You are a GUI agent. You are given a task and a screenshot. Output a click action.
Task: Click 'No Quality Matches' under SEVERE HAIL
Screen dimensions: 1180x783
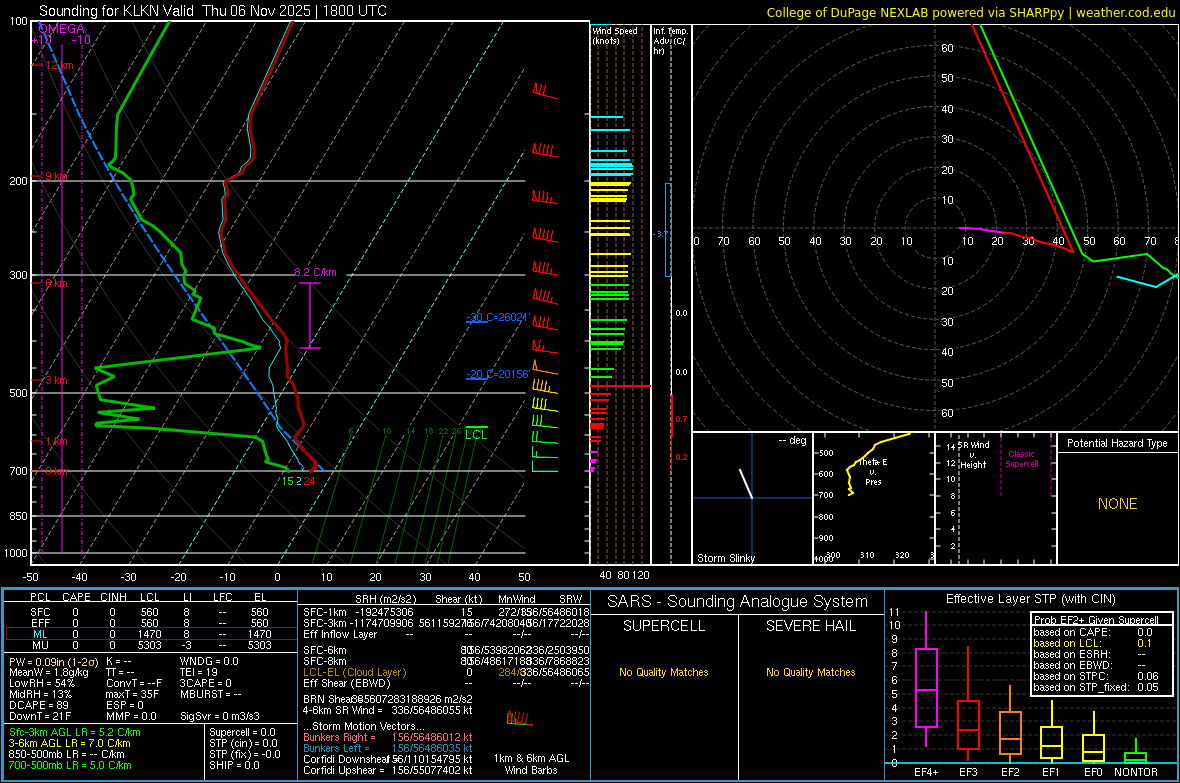coord(810,672)
